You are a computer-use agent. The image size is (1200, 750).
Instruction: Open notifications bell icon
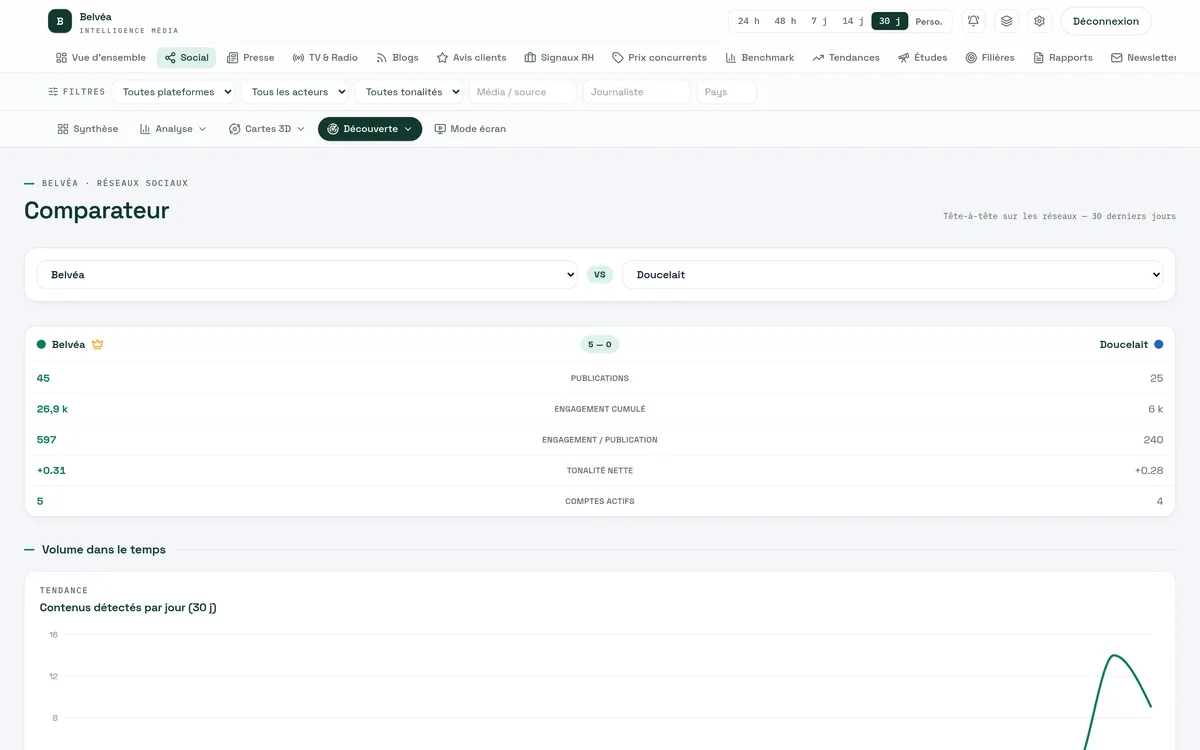pos(973,21)
